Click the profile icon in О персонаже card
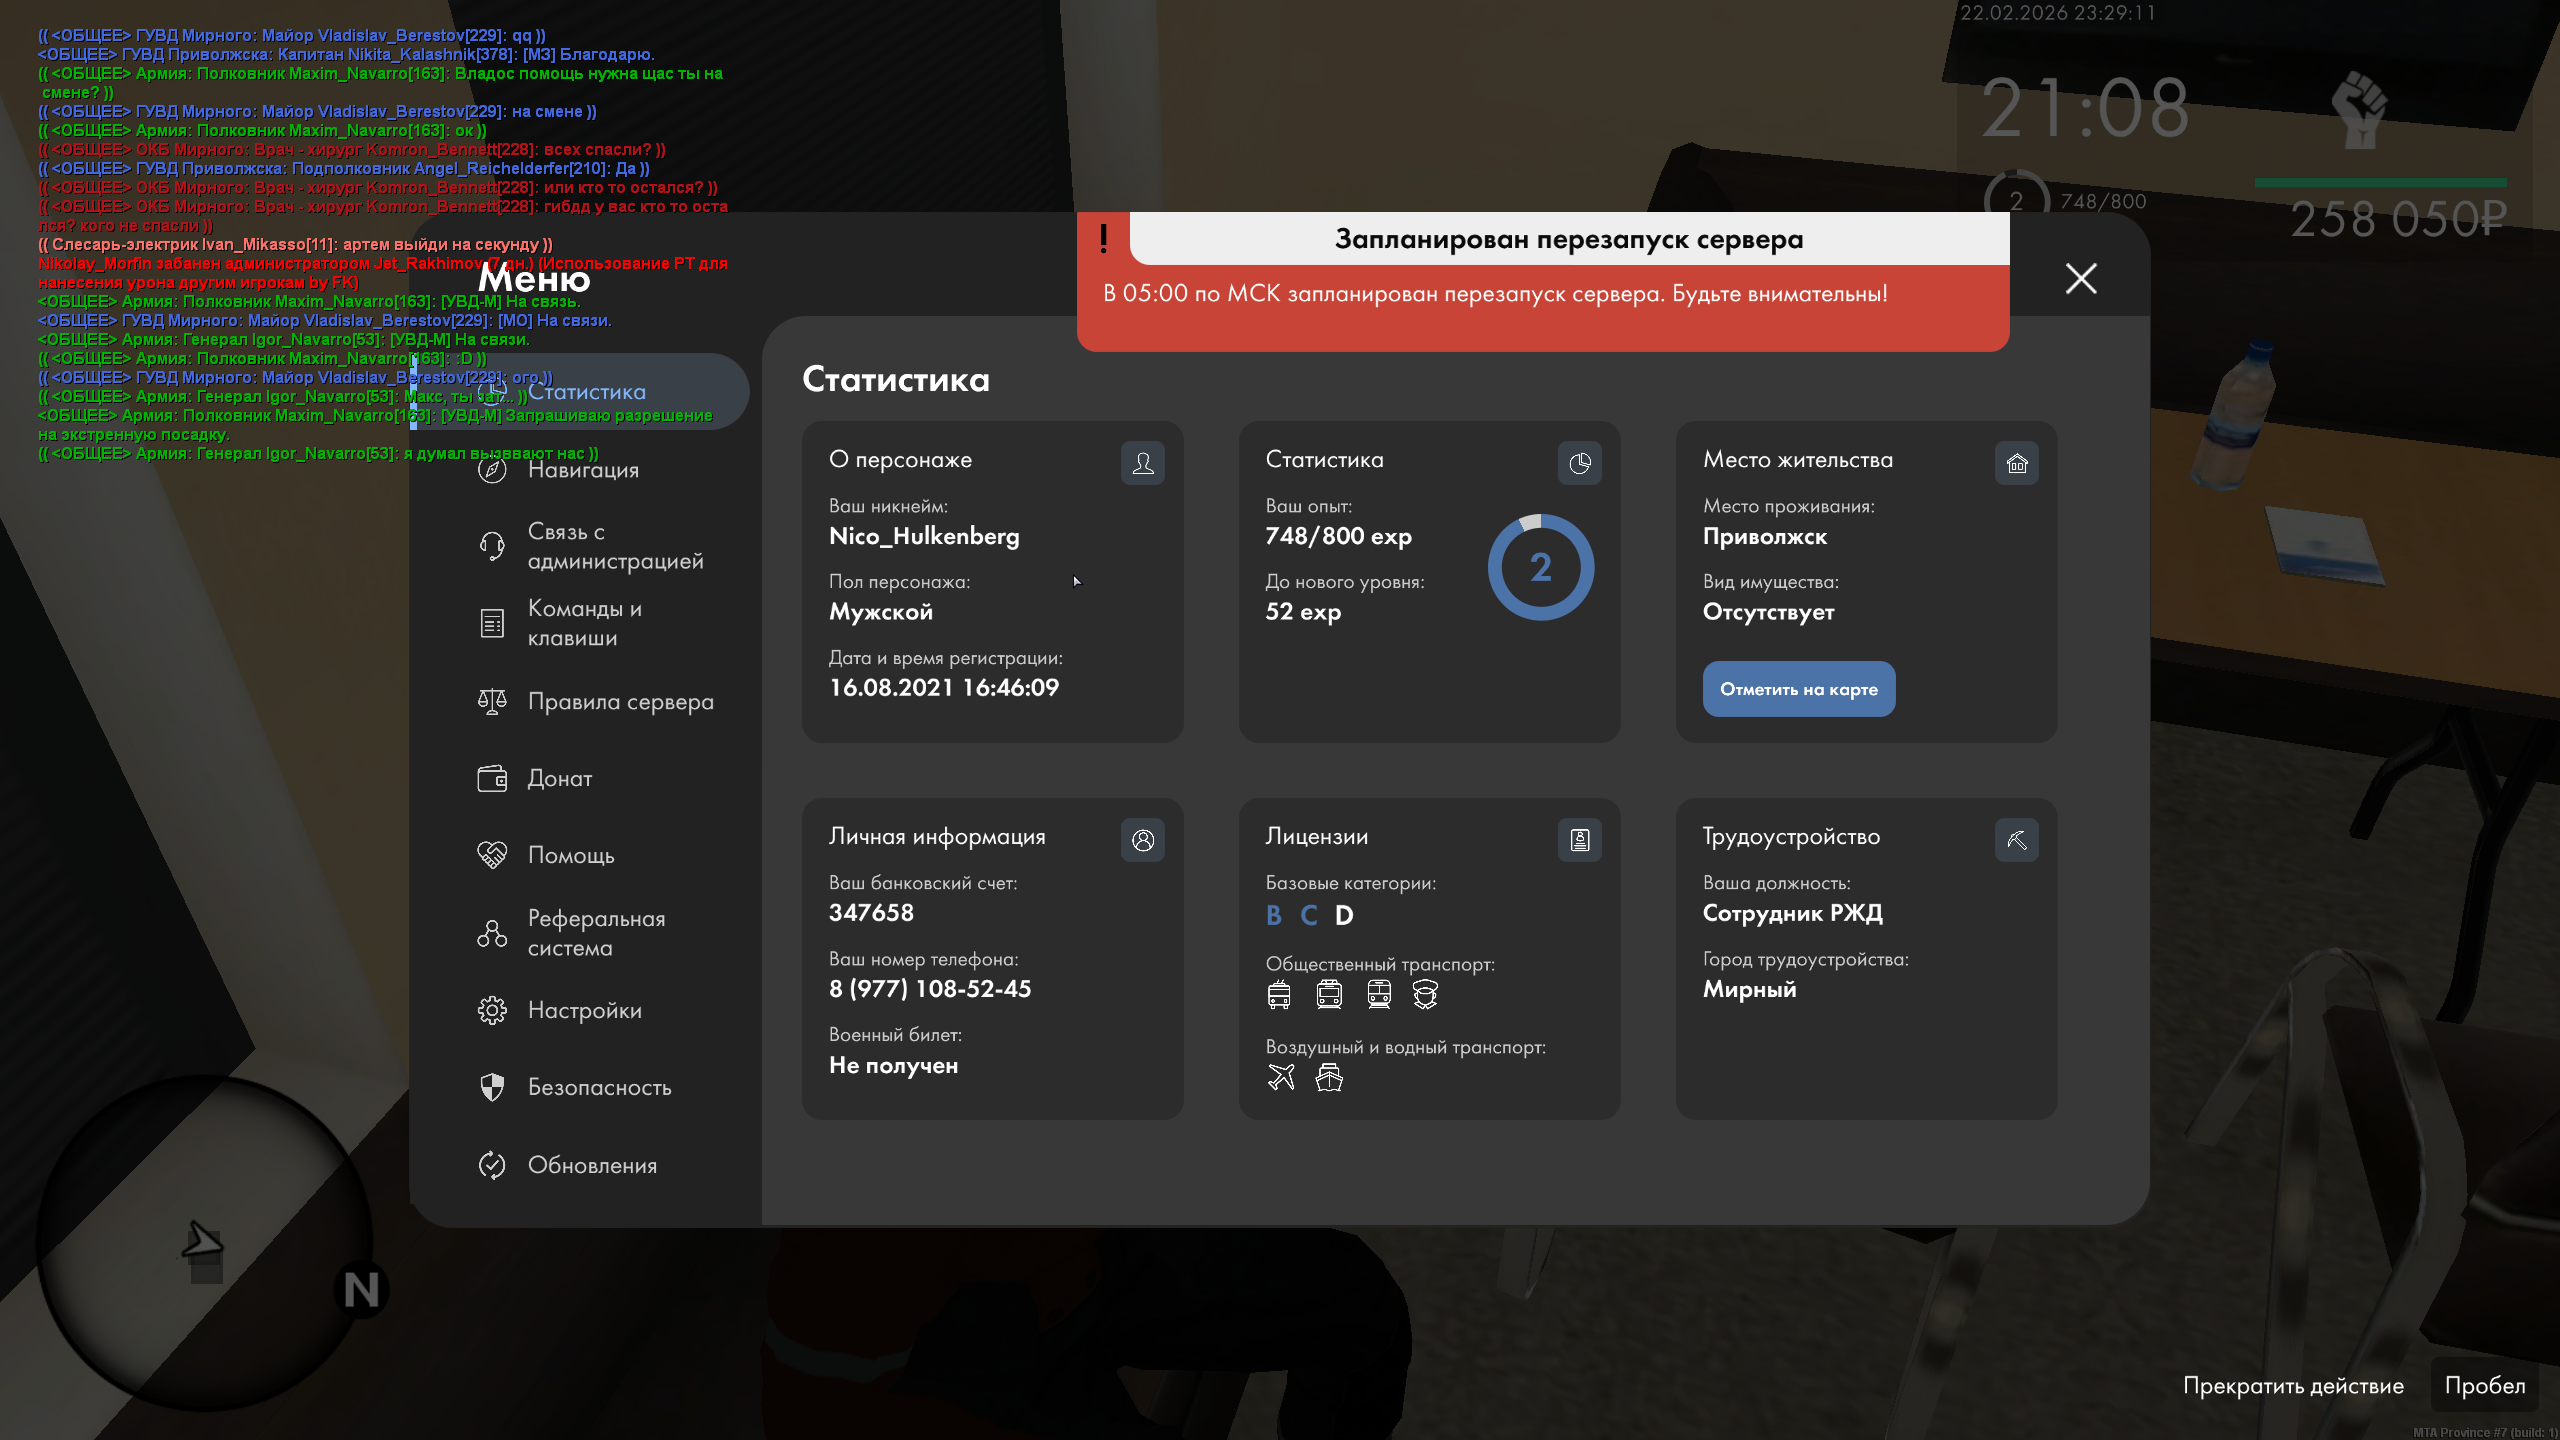2560x1440 pixels. coord(1142,463)
